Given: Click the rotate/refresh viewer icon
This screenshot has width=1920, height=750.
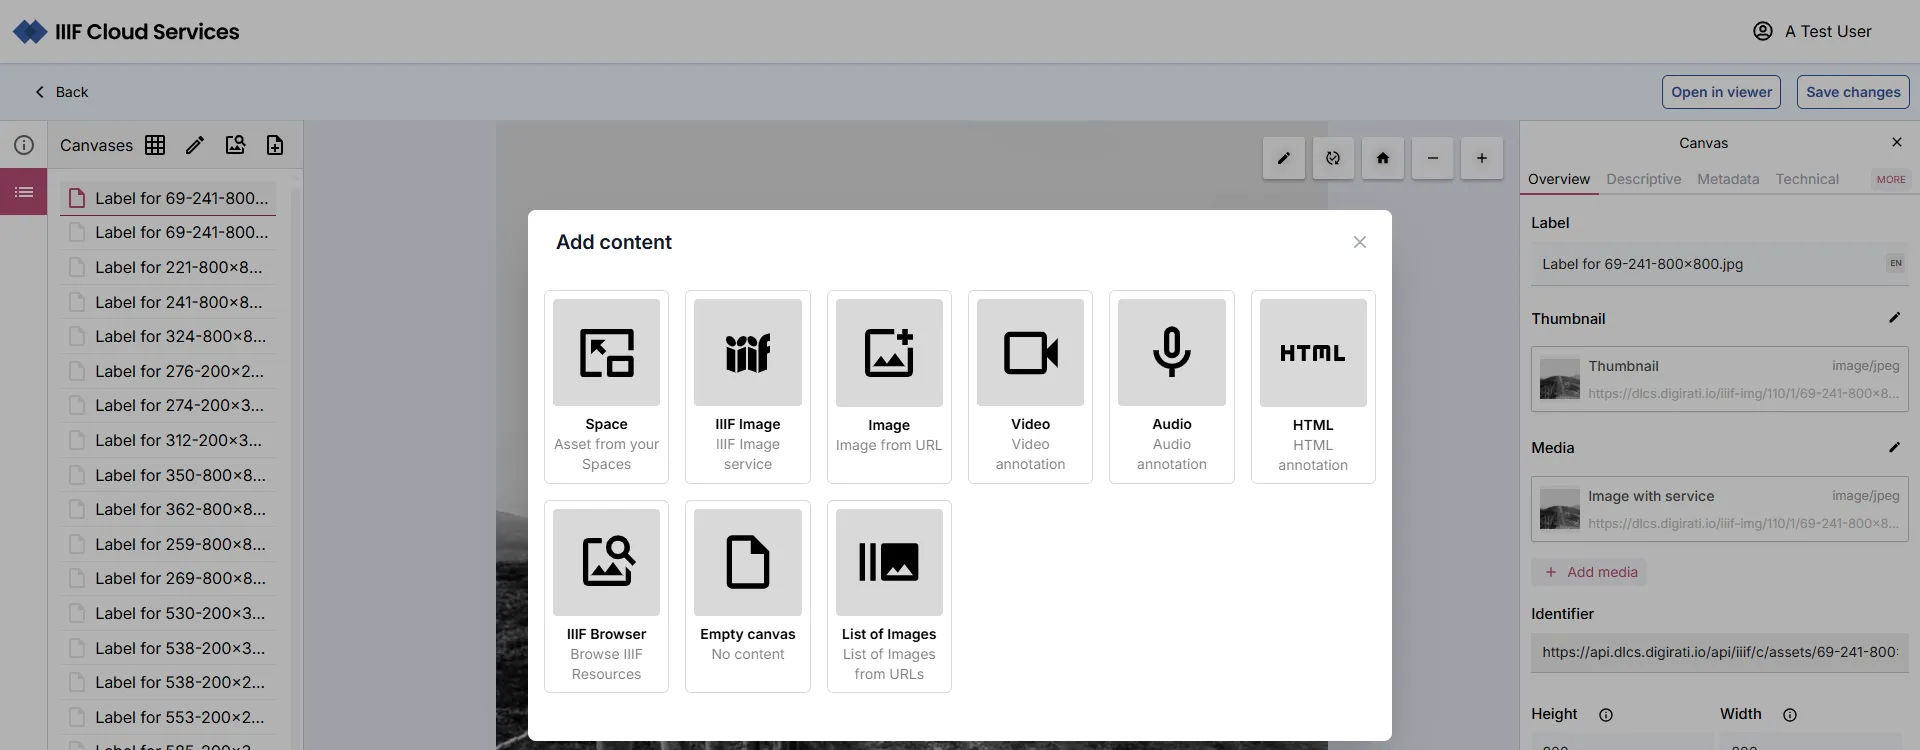Looking at the screenshot, I should point(1333,158).
